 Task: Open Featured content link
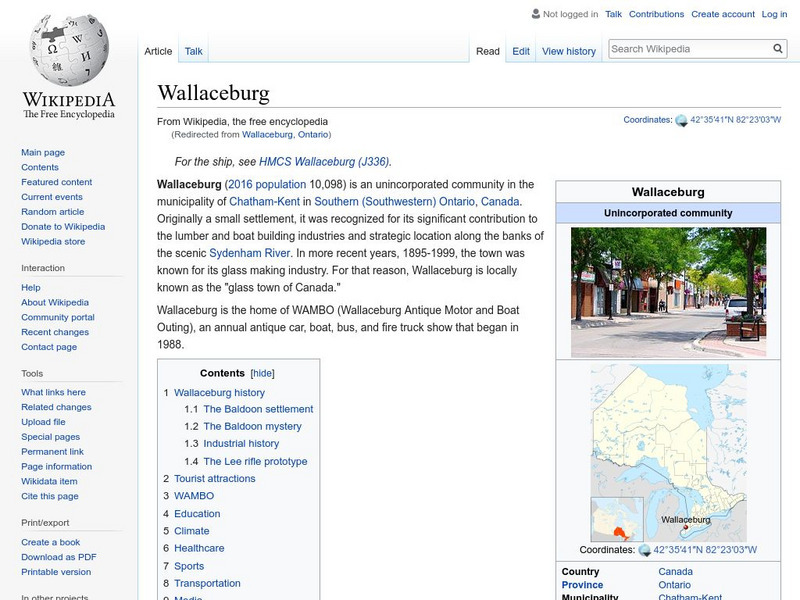(x=57, y=182)
